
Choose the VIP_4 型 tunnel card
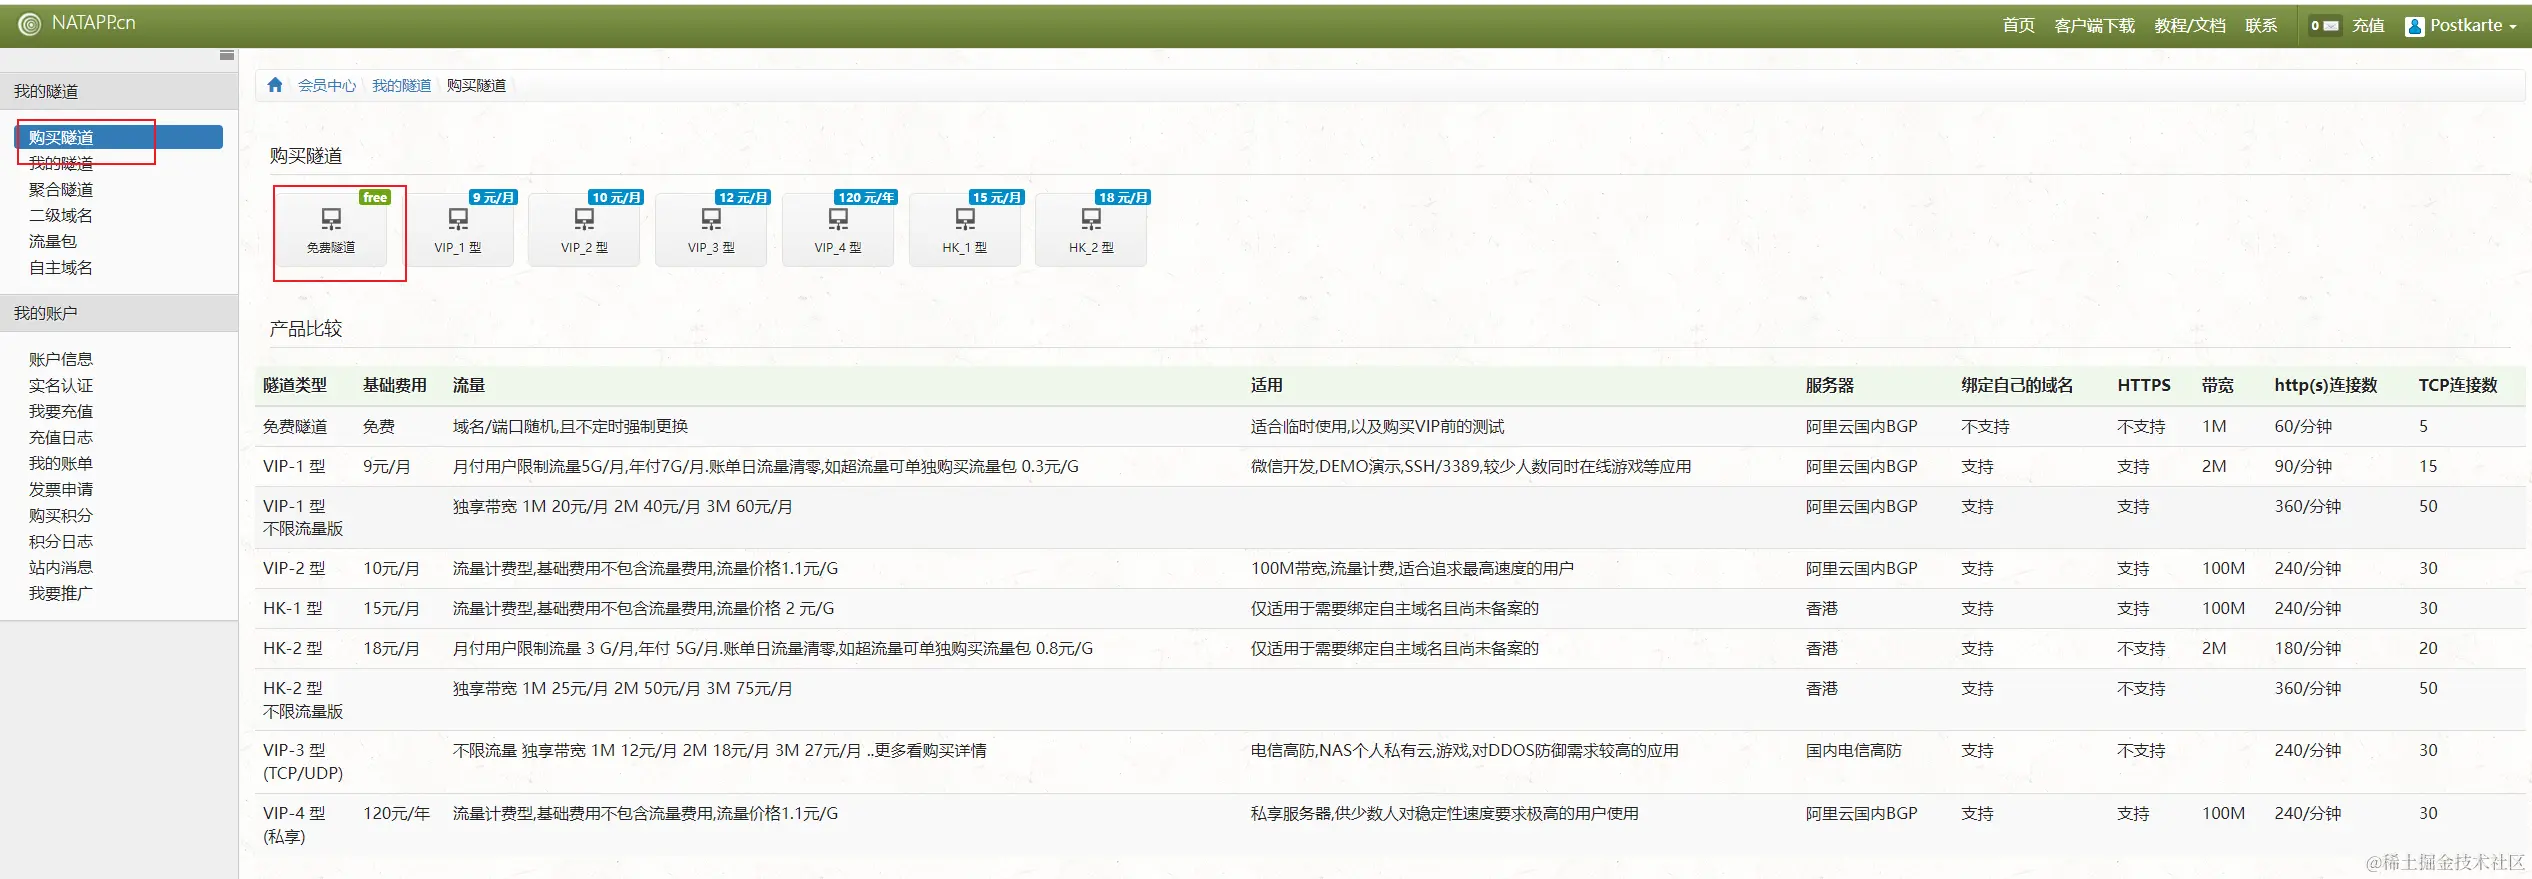(838, 230)
